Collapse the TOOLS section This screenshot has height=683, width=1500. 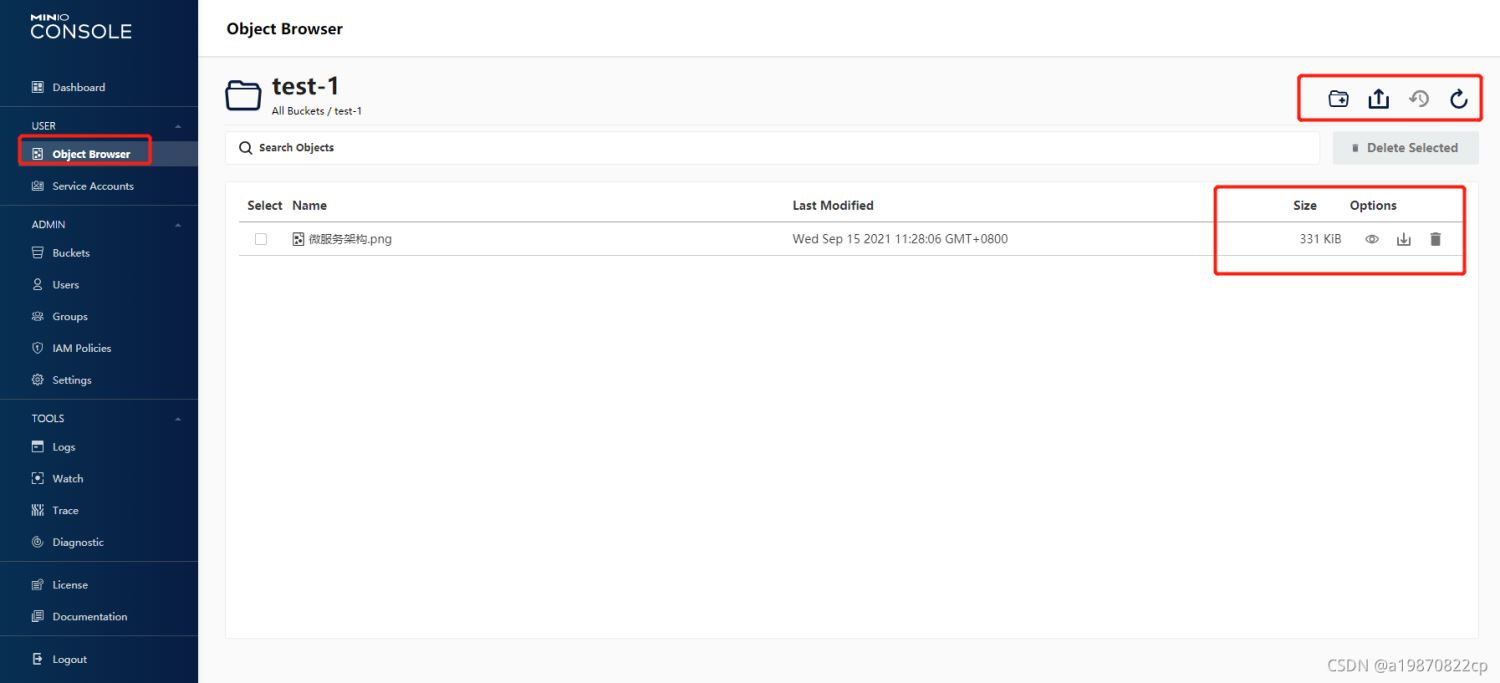click(x=178, y=419)
